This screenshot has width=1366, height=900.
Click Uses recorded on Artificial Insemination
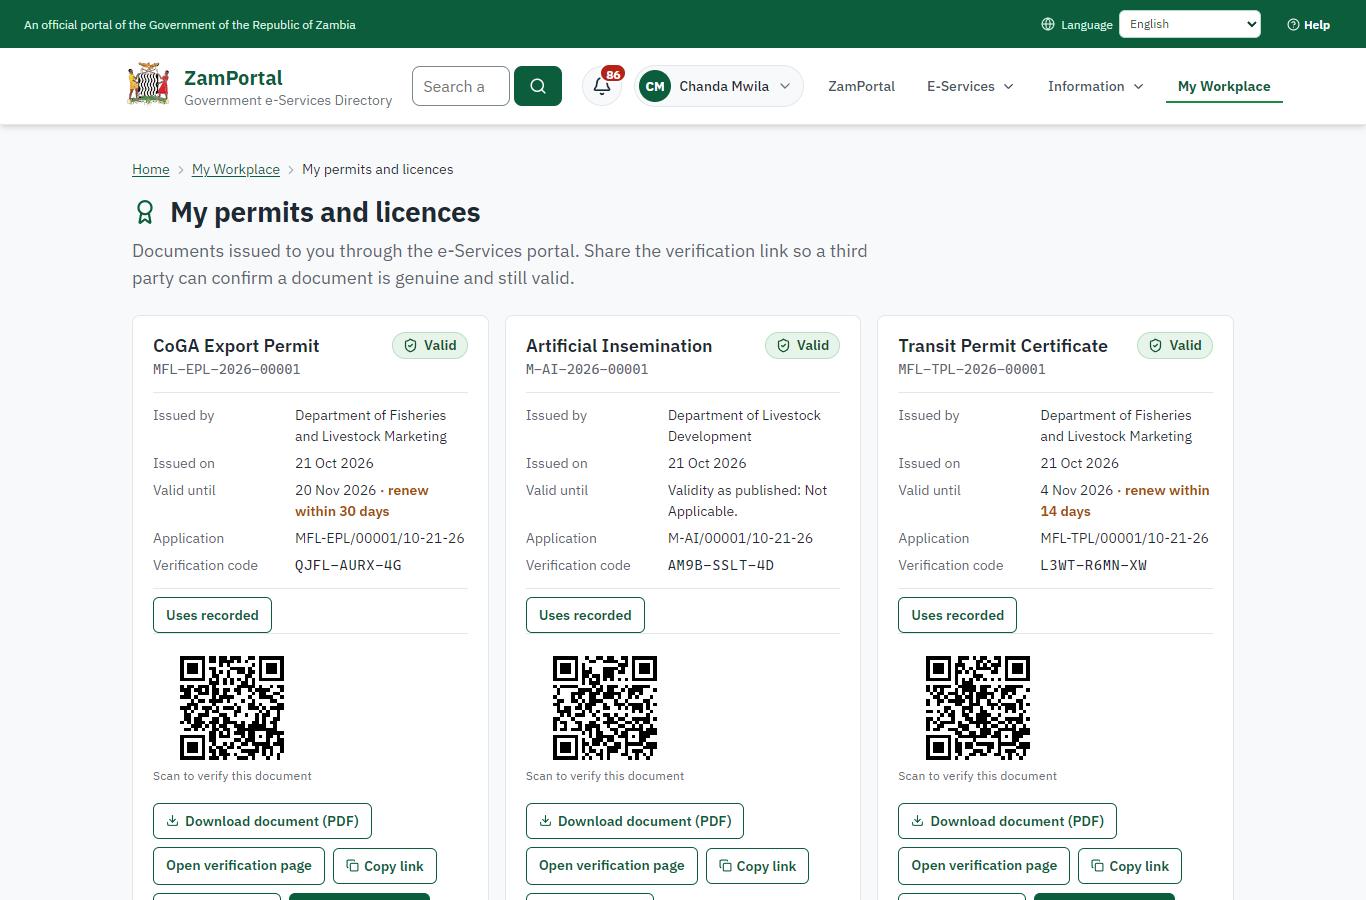tap(585, 615)
